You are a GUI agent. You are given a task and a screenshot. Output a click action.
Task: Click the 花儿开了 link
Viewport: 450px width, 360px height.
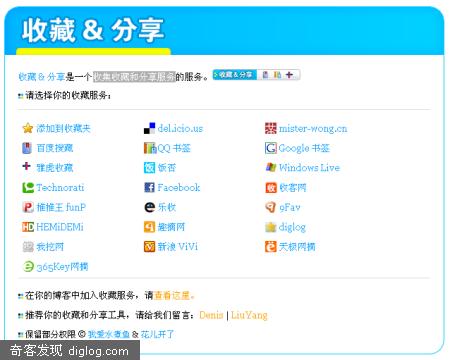(157, 334)
